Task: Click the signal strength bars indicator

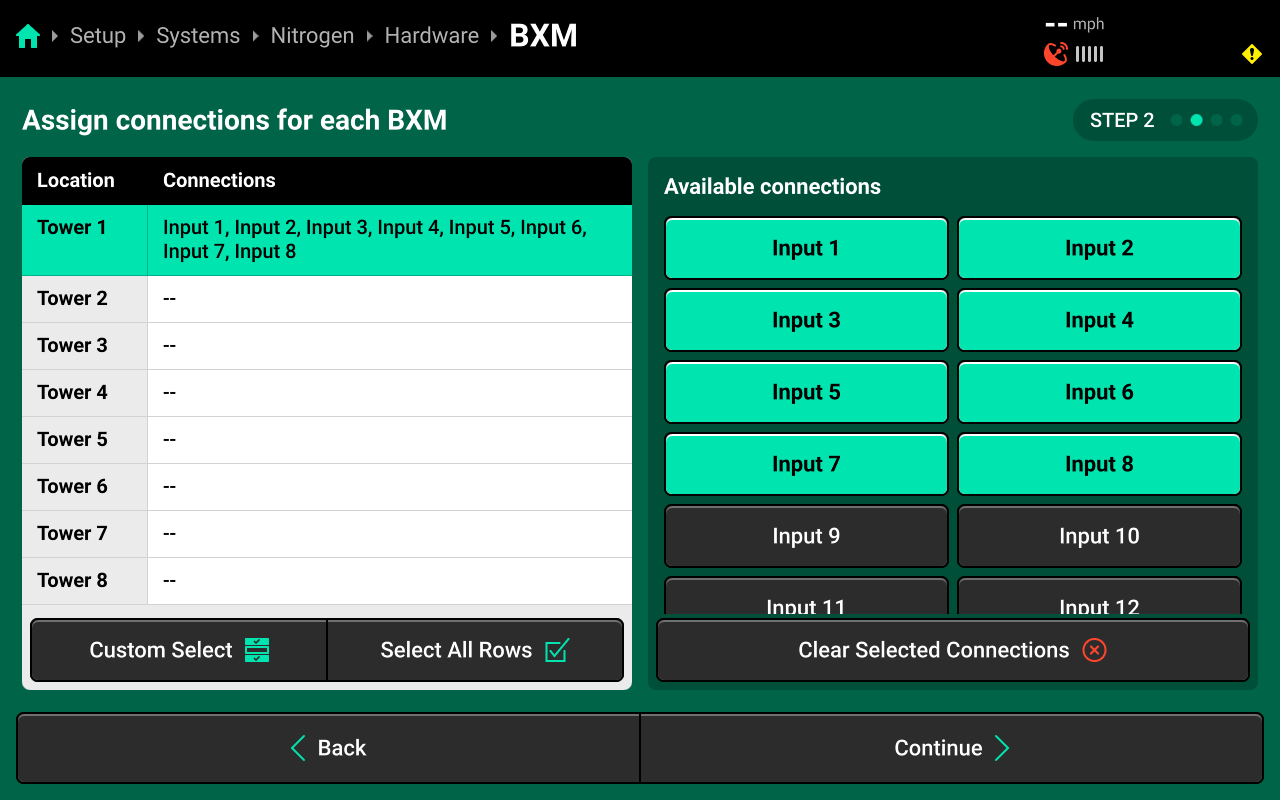Action: 1090,54
